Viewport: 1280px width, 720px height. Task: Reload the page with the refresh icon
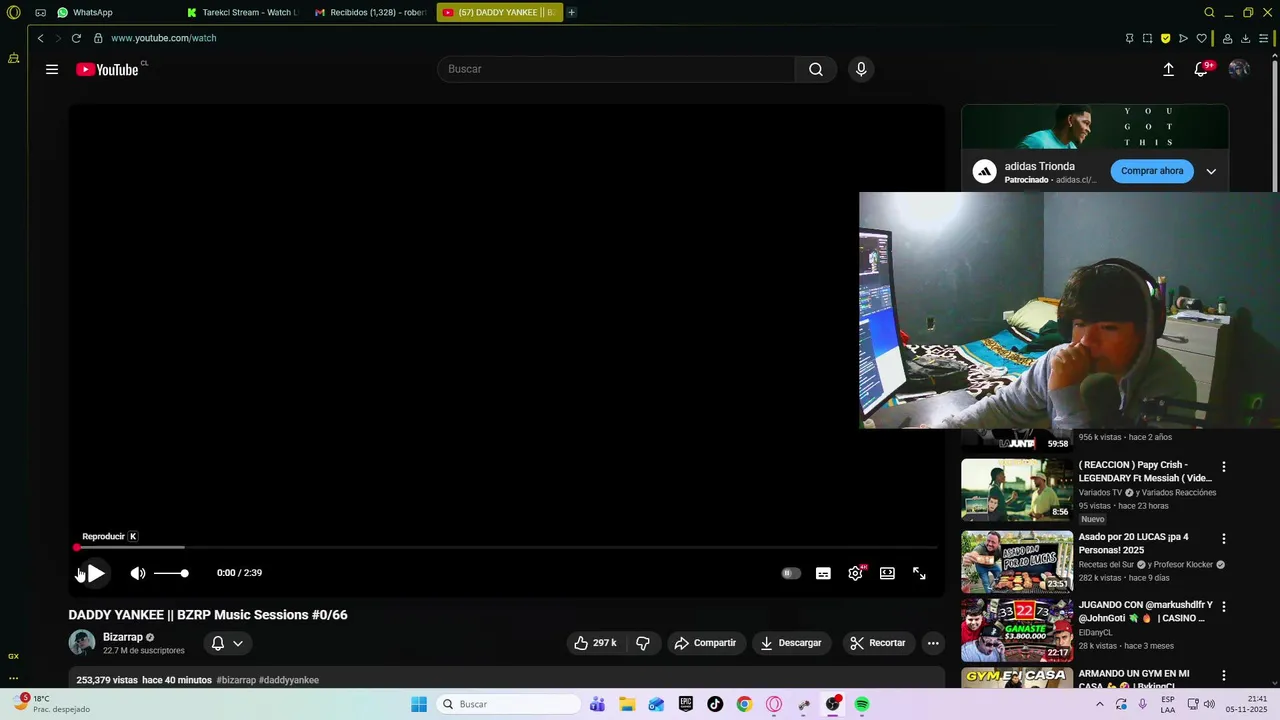[76, 38]
